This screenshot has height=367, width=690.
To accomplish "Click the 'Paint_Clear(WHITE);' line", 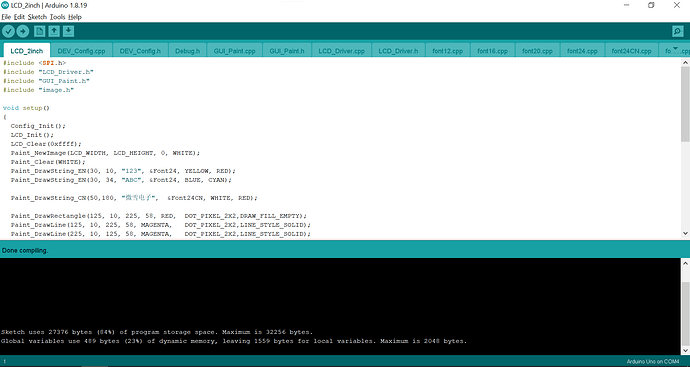I will point(48,162).
